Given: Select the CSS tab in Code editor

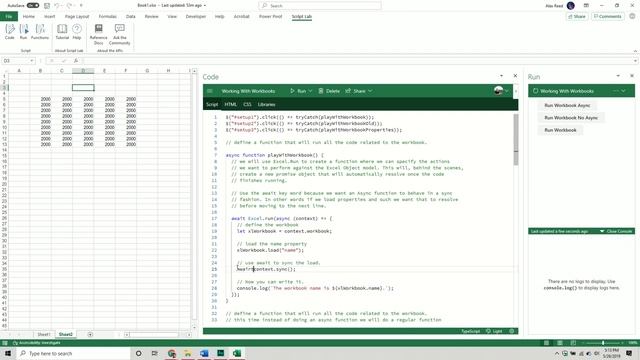Looking at the screenshot, I should pyautogui.click(x=247, y=104).
